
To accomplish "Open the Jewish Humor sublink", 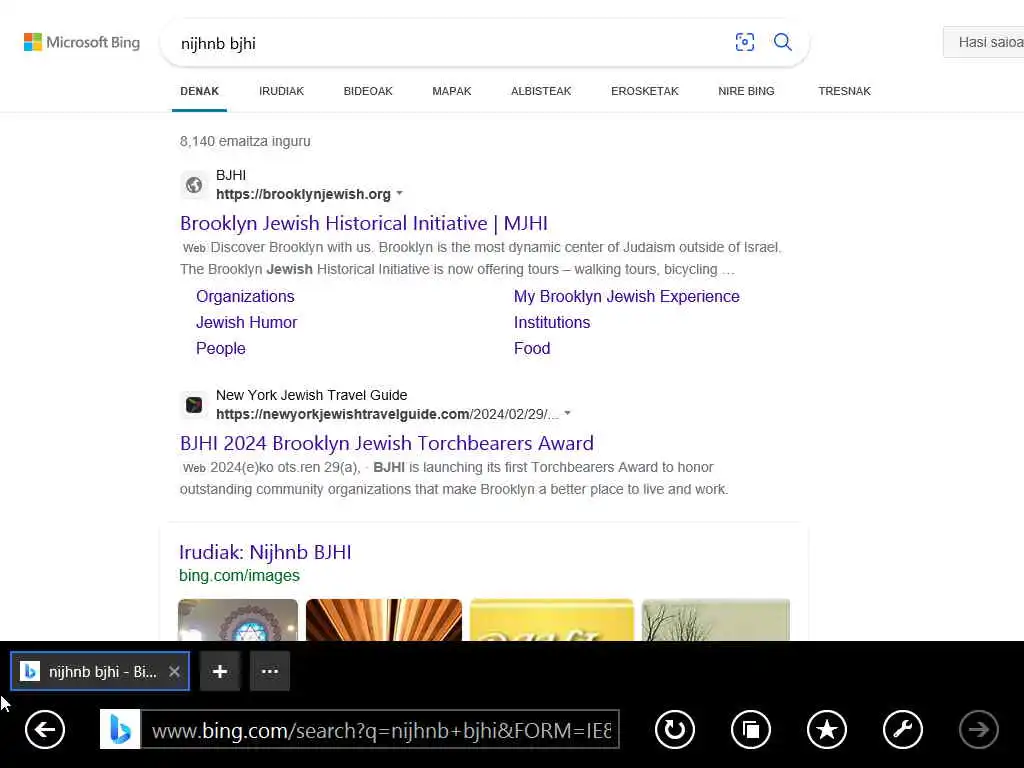I will pyautogui.click(x=247, y=323).
